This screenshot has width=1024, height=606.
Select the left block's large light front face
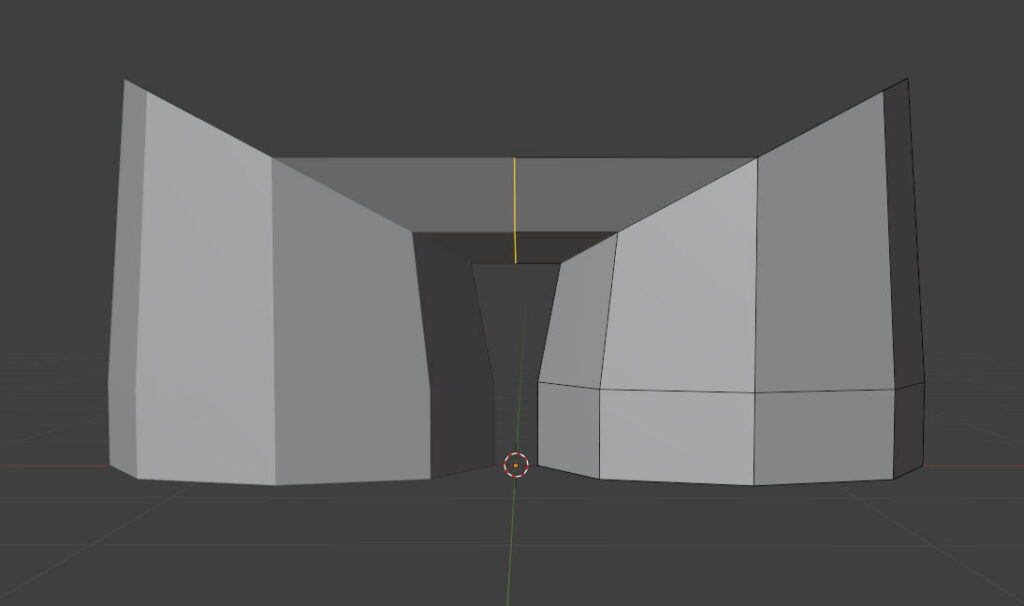205,300
